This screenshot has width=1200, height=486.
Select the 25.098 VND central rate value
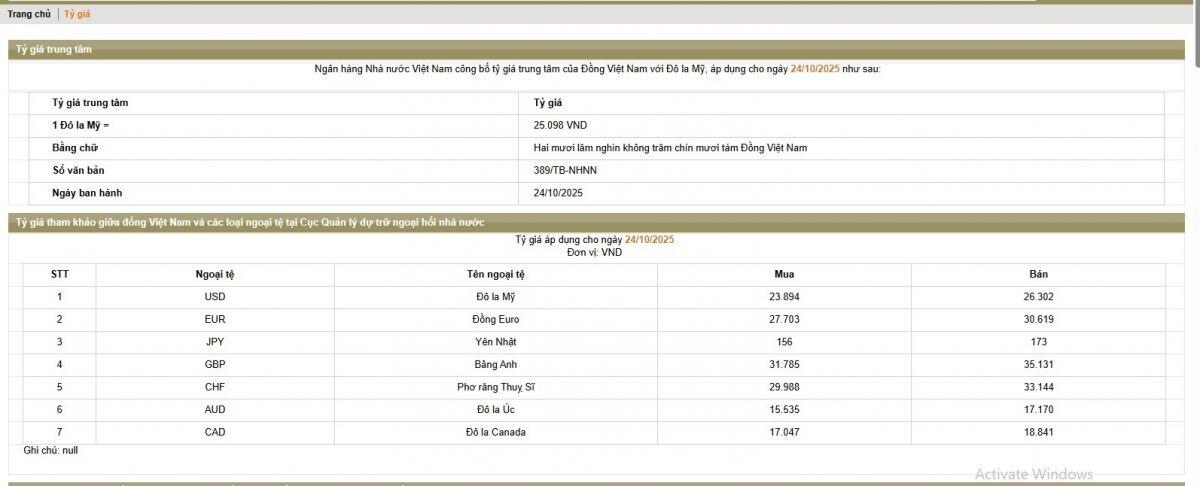(560, 125)
